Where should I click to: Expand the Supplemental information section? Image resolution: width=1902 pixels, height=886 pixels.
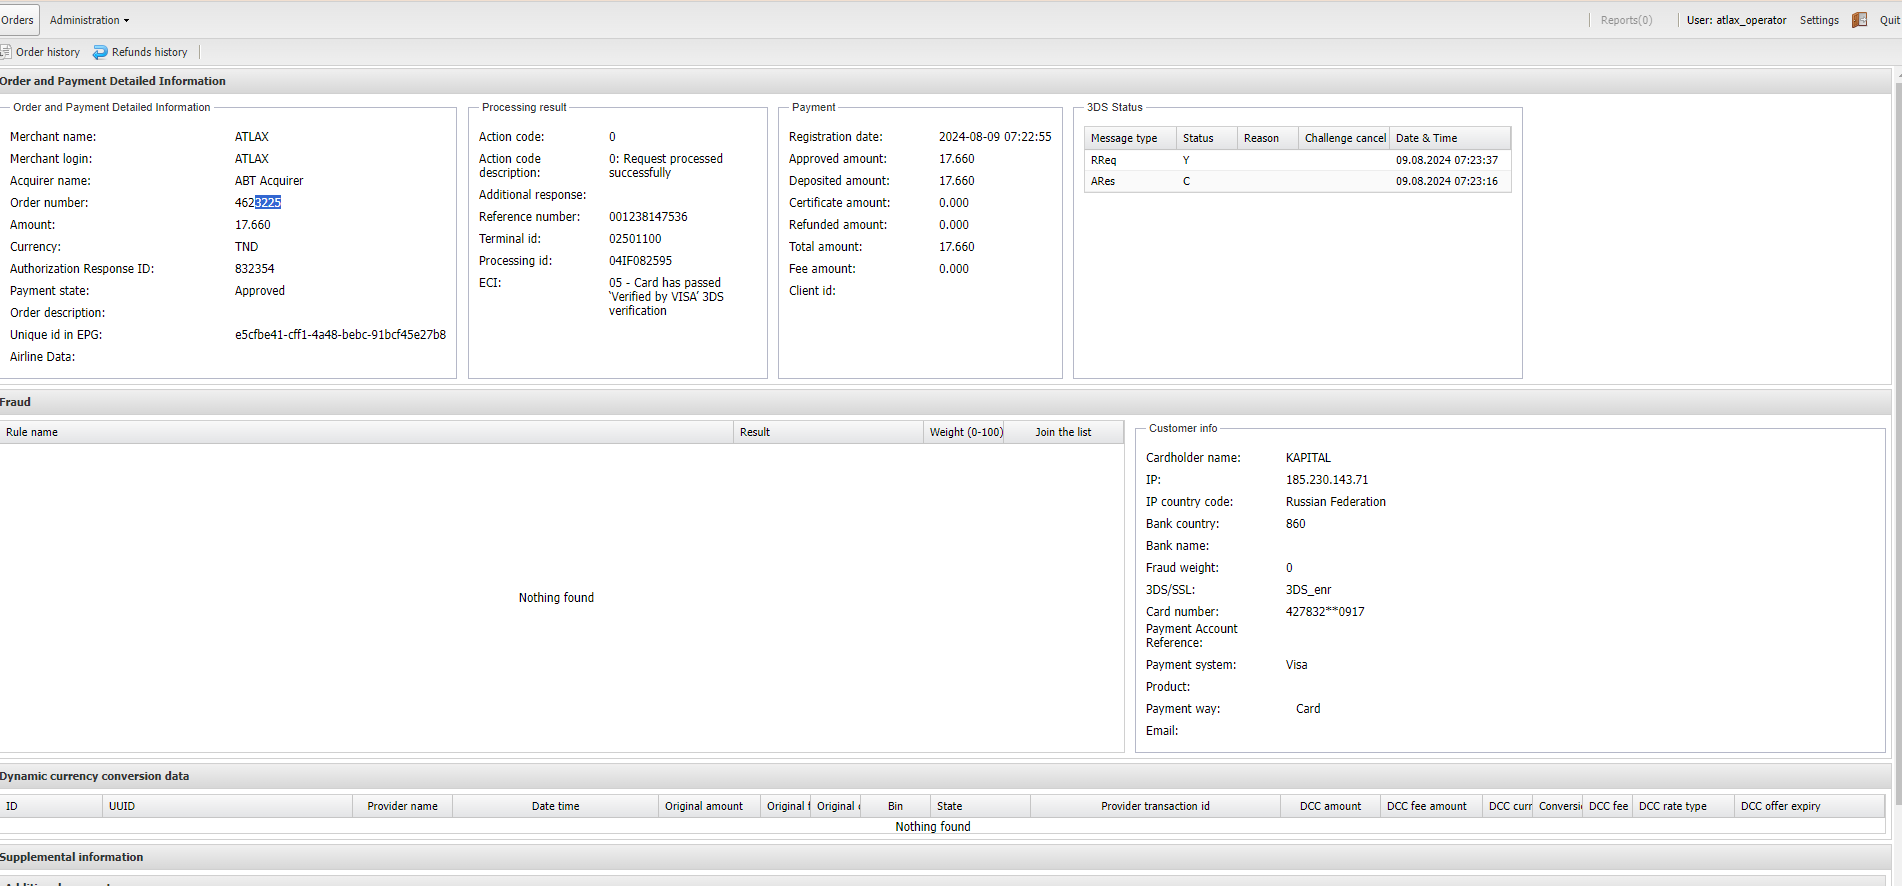point(72,857)
